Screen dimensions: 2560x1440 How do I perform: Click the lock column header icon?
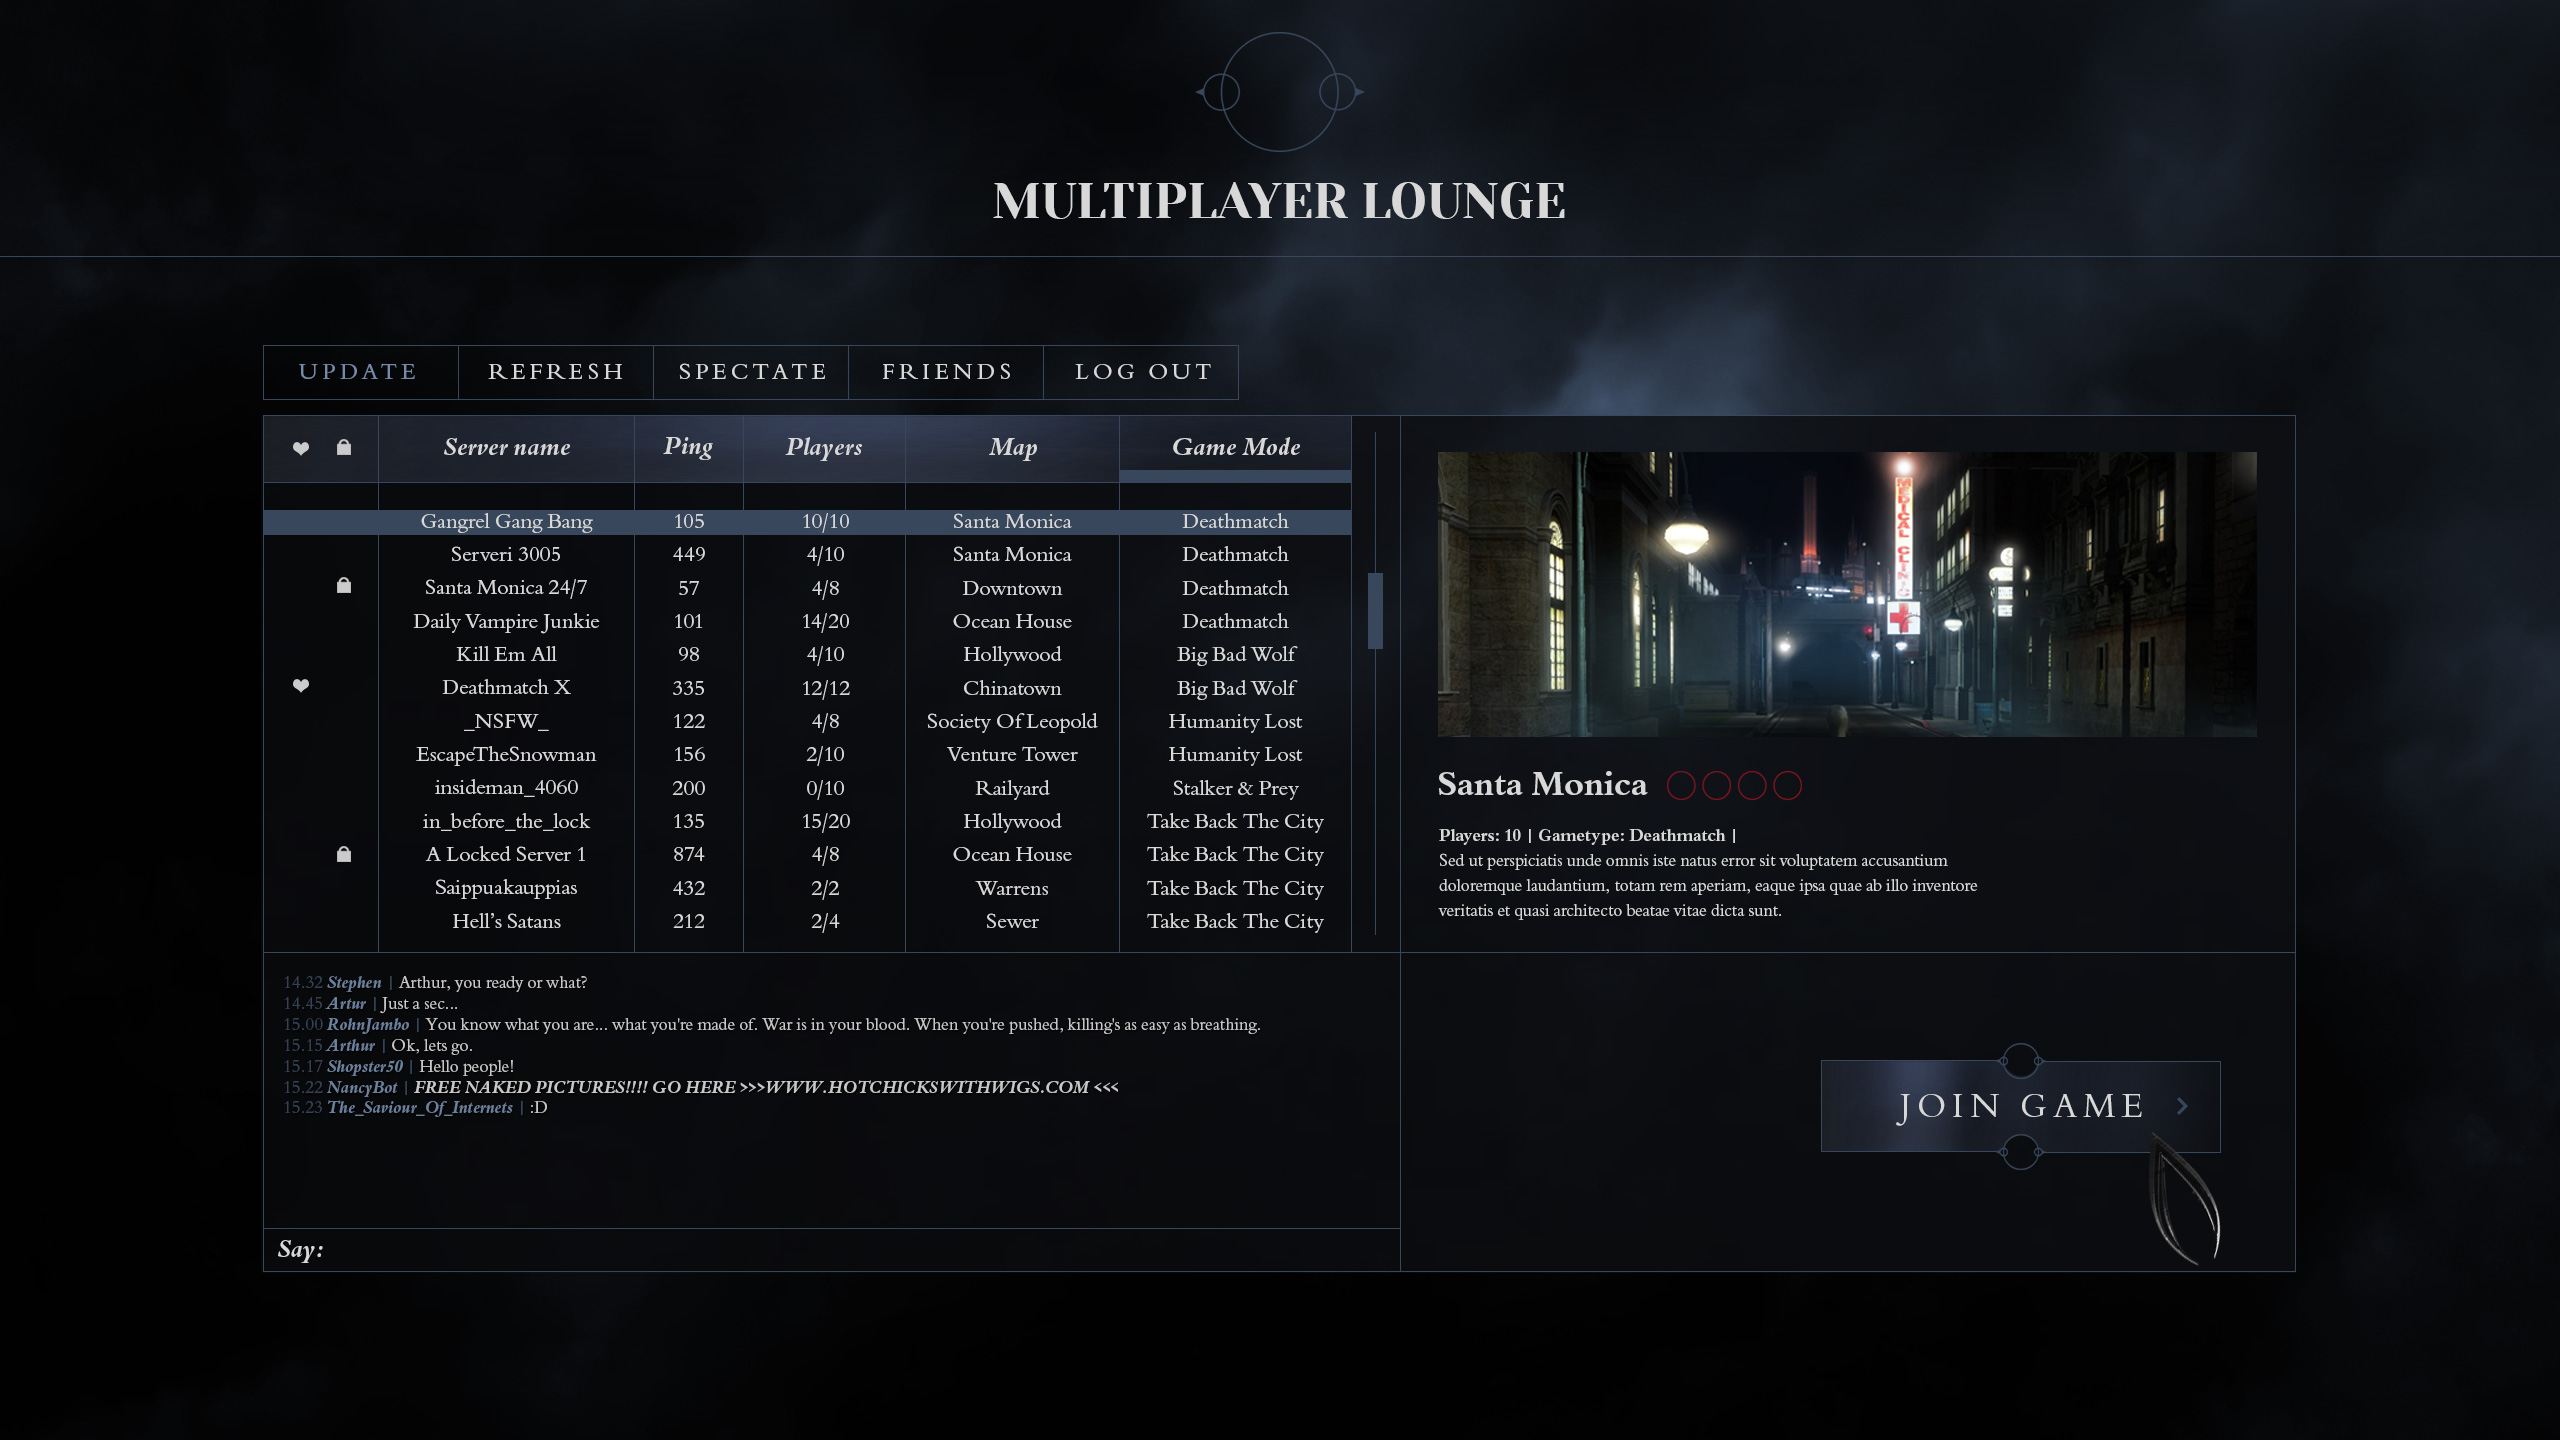344,447
